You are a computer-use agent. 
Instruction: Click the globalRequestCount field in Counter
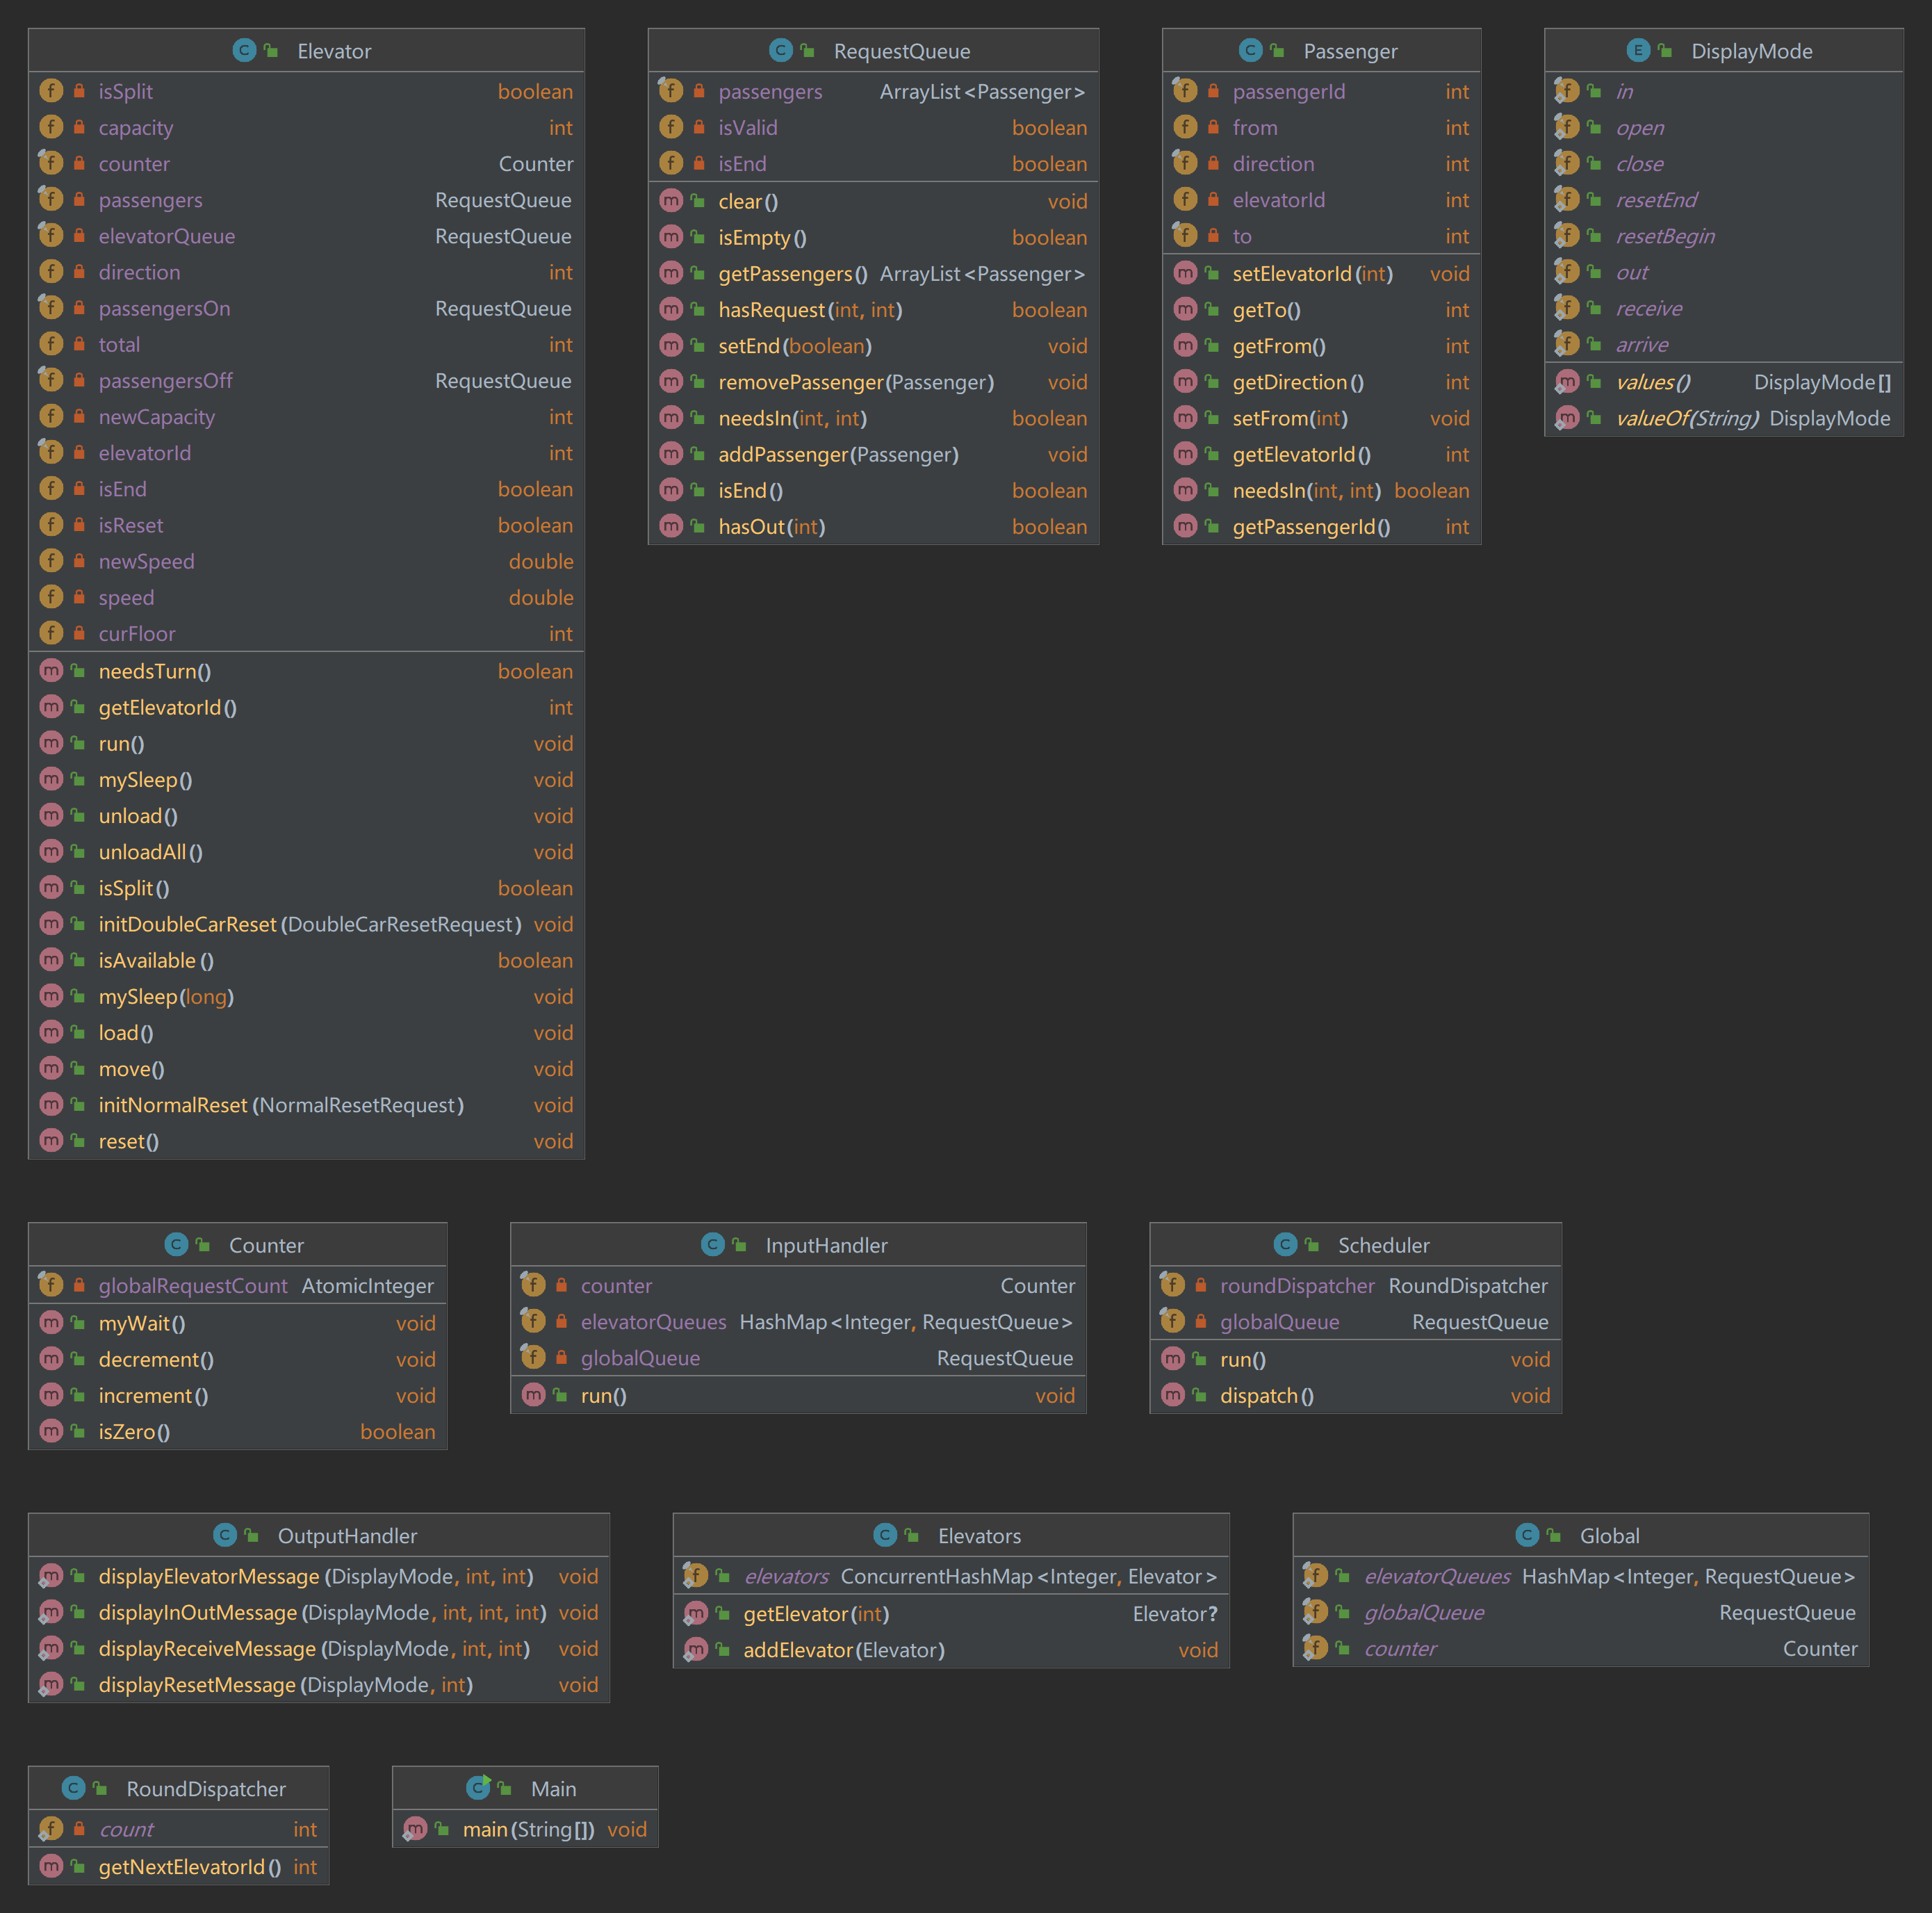pyautogui.click(x=193, y=1286)
